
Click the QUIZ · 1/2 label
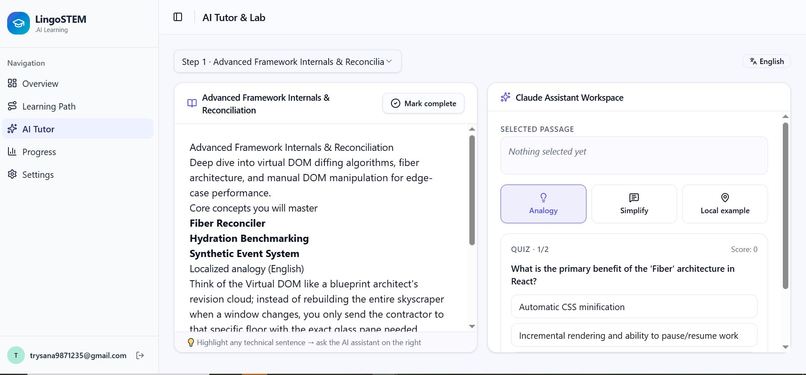(529, 250)
